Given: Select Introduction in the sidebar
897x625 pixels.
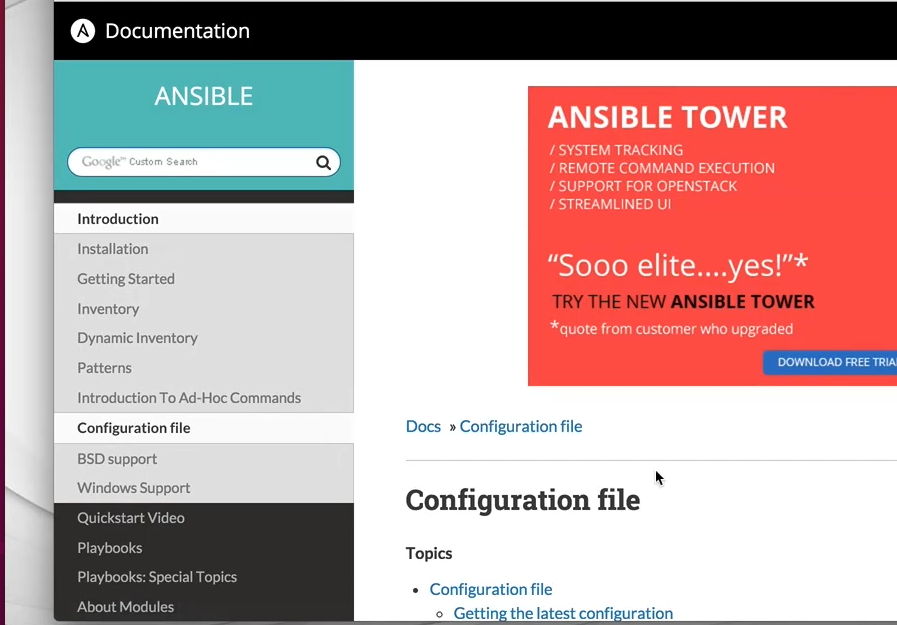Looking at the screenshot, I should 117,218.
